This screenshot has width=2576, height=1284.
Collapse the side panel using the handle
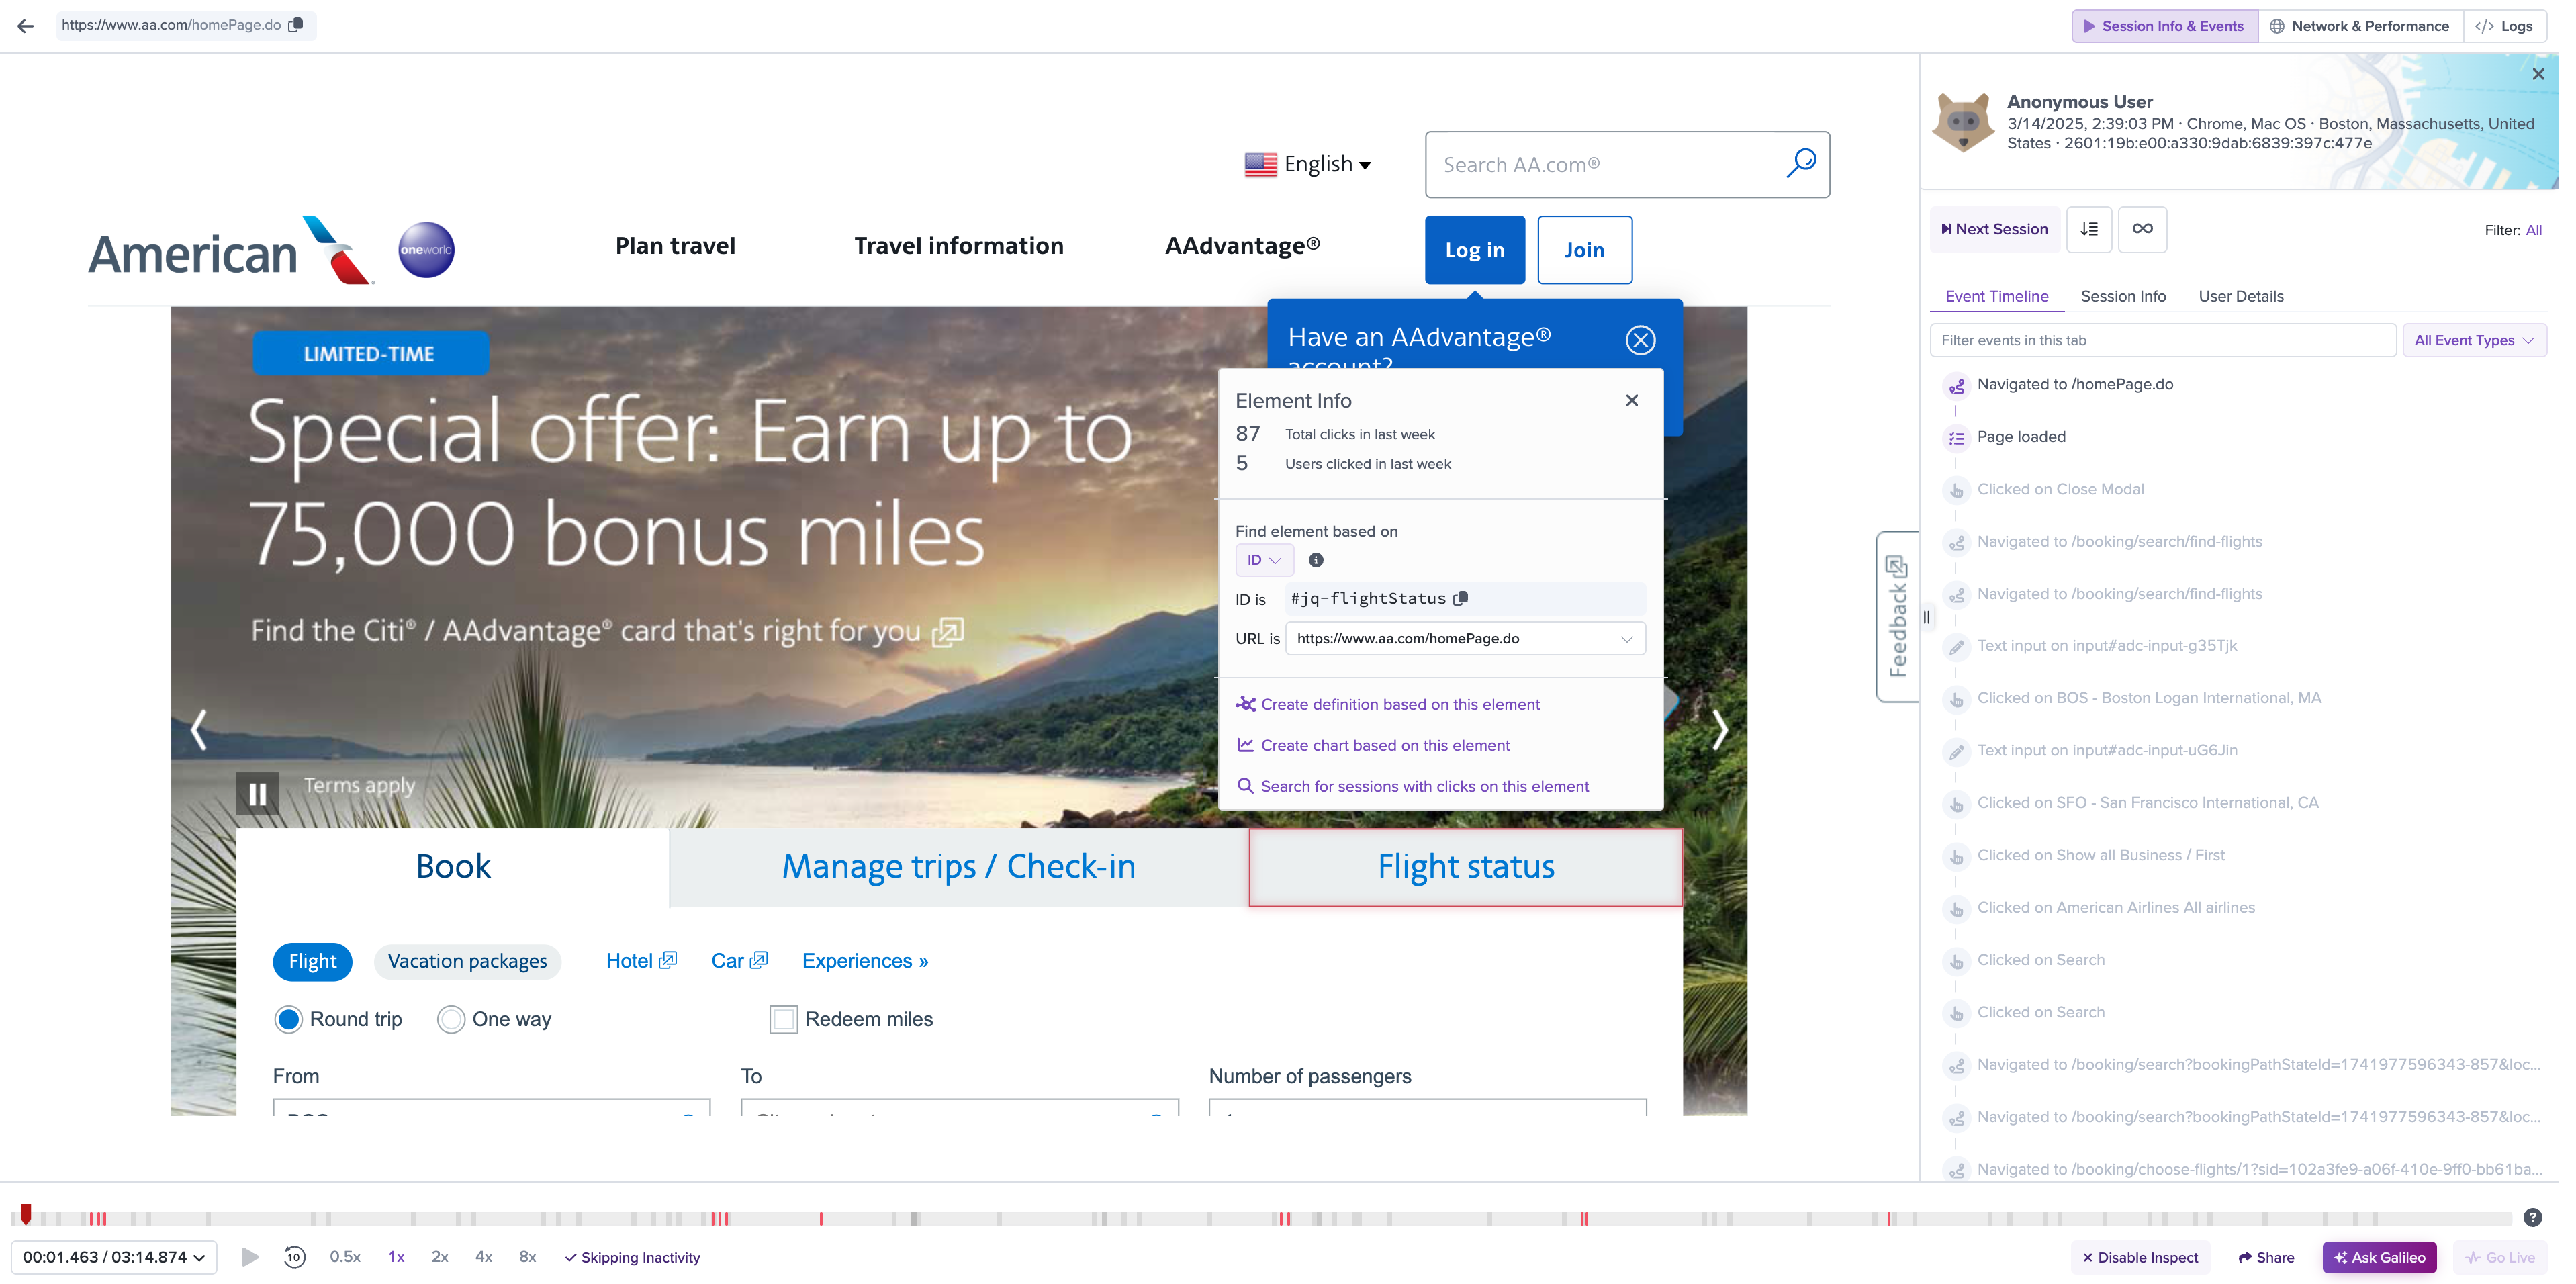[x=1926, y=617]
